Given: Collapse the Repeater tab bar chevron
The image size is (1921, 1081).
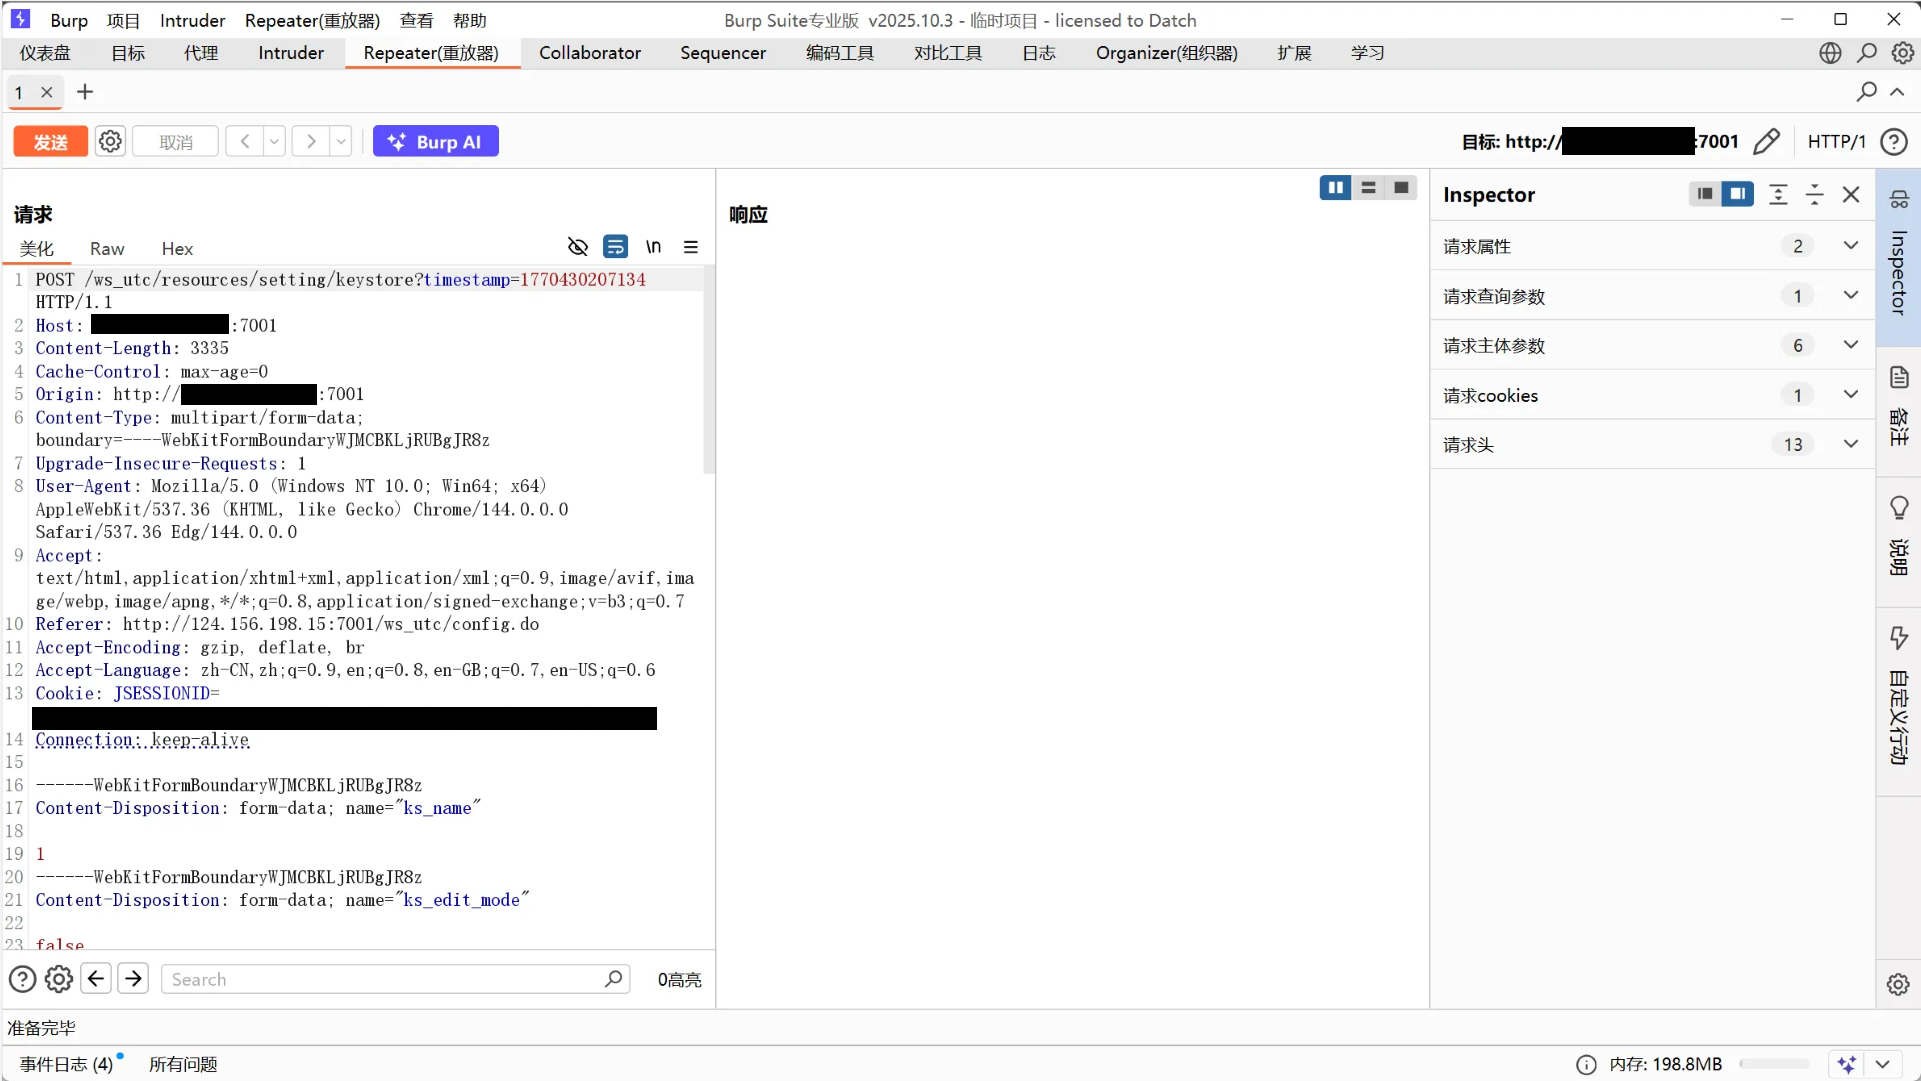Looking at the screenshot, I should (1897, 92).
